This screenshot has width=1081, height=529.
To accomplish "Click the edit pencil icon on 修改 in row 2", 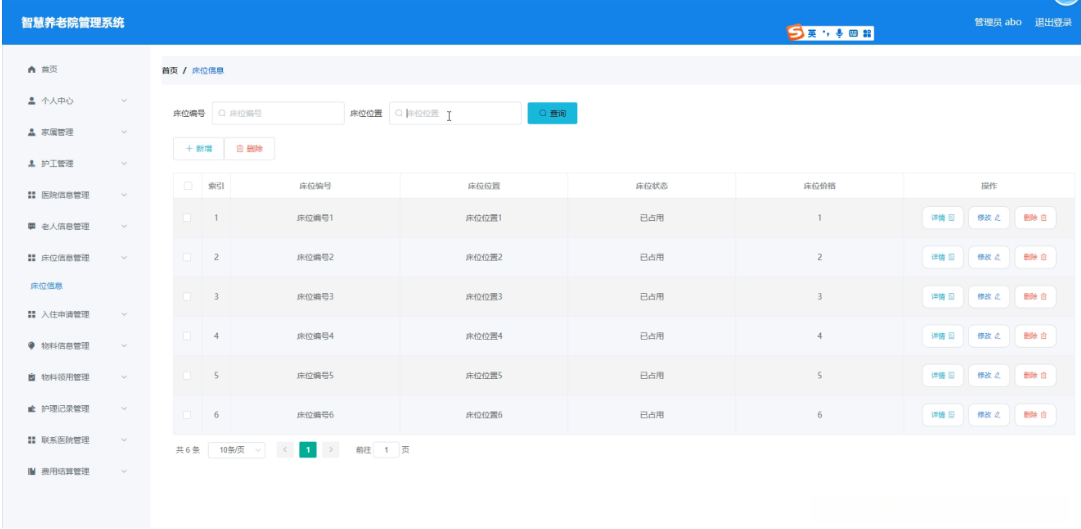I will pos(998,257).
